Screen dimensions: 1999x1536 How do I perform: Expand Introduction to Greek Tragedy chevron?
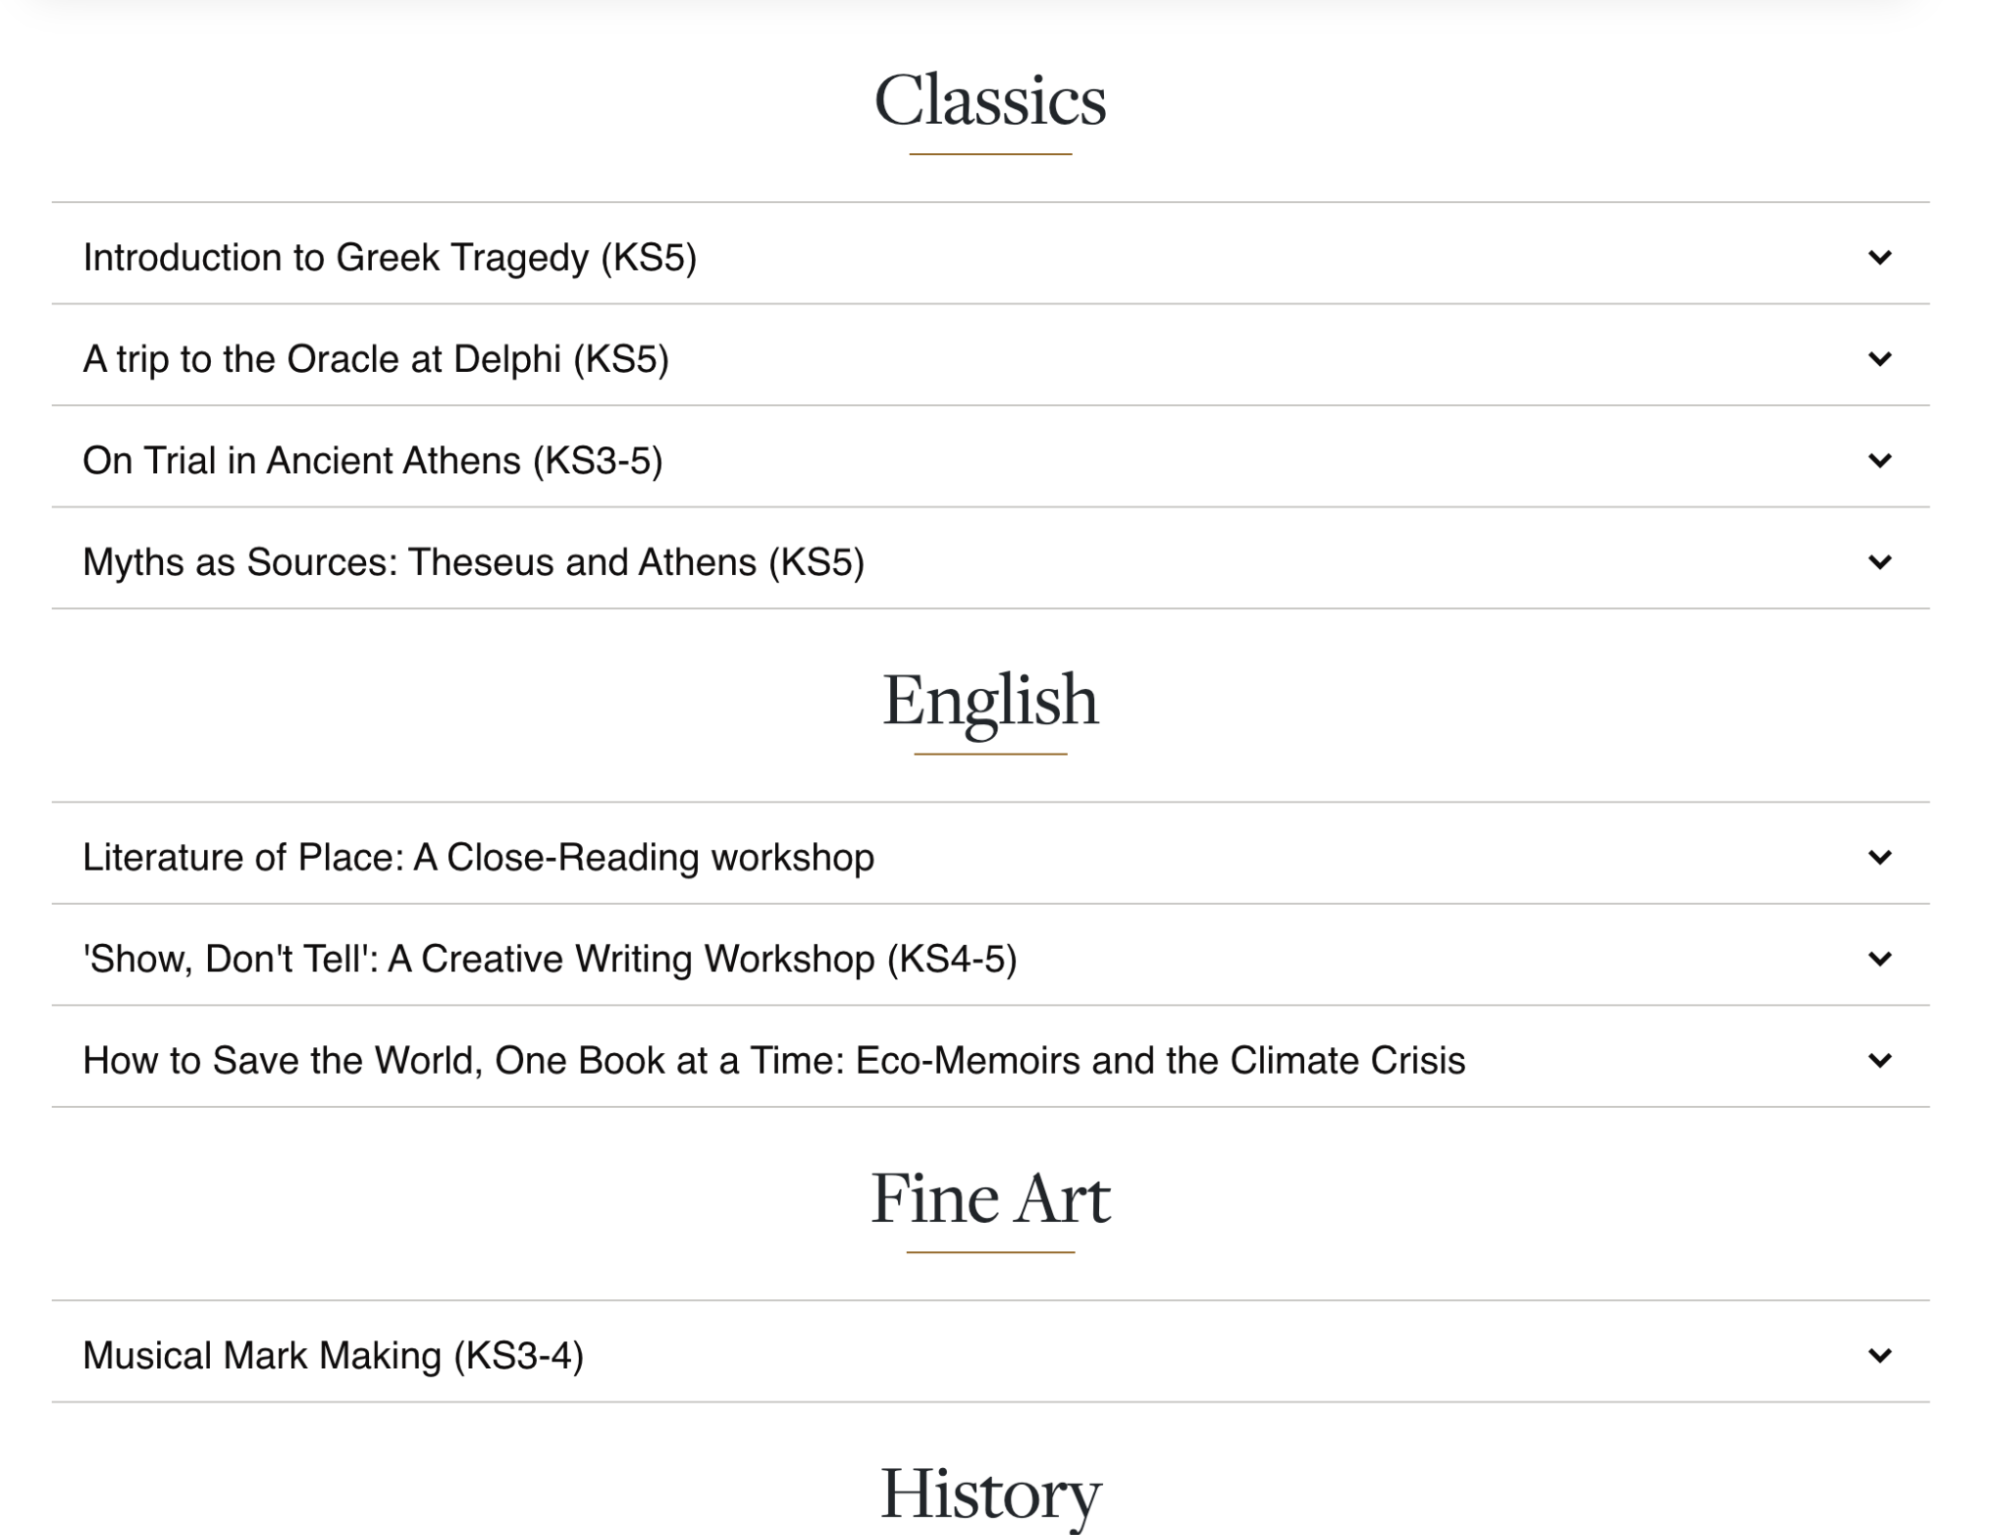click(x=1879, y=258)
